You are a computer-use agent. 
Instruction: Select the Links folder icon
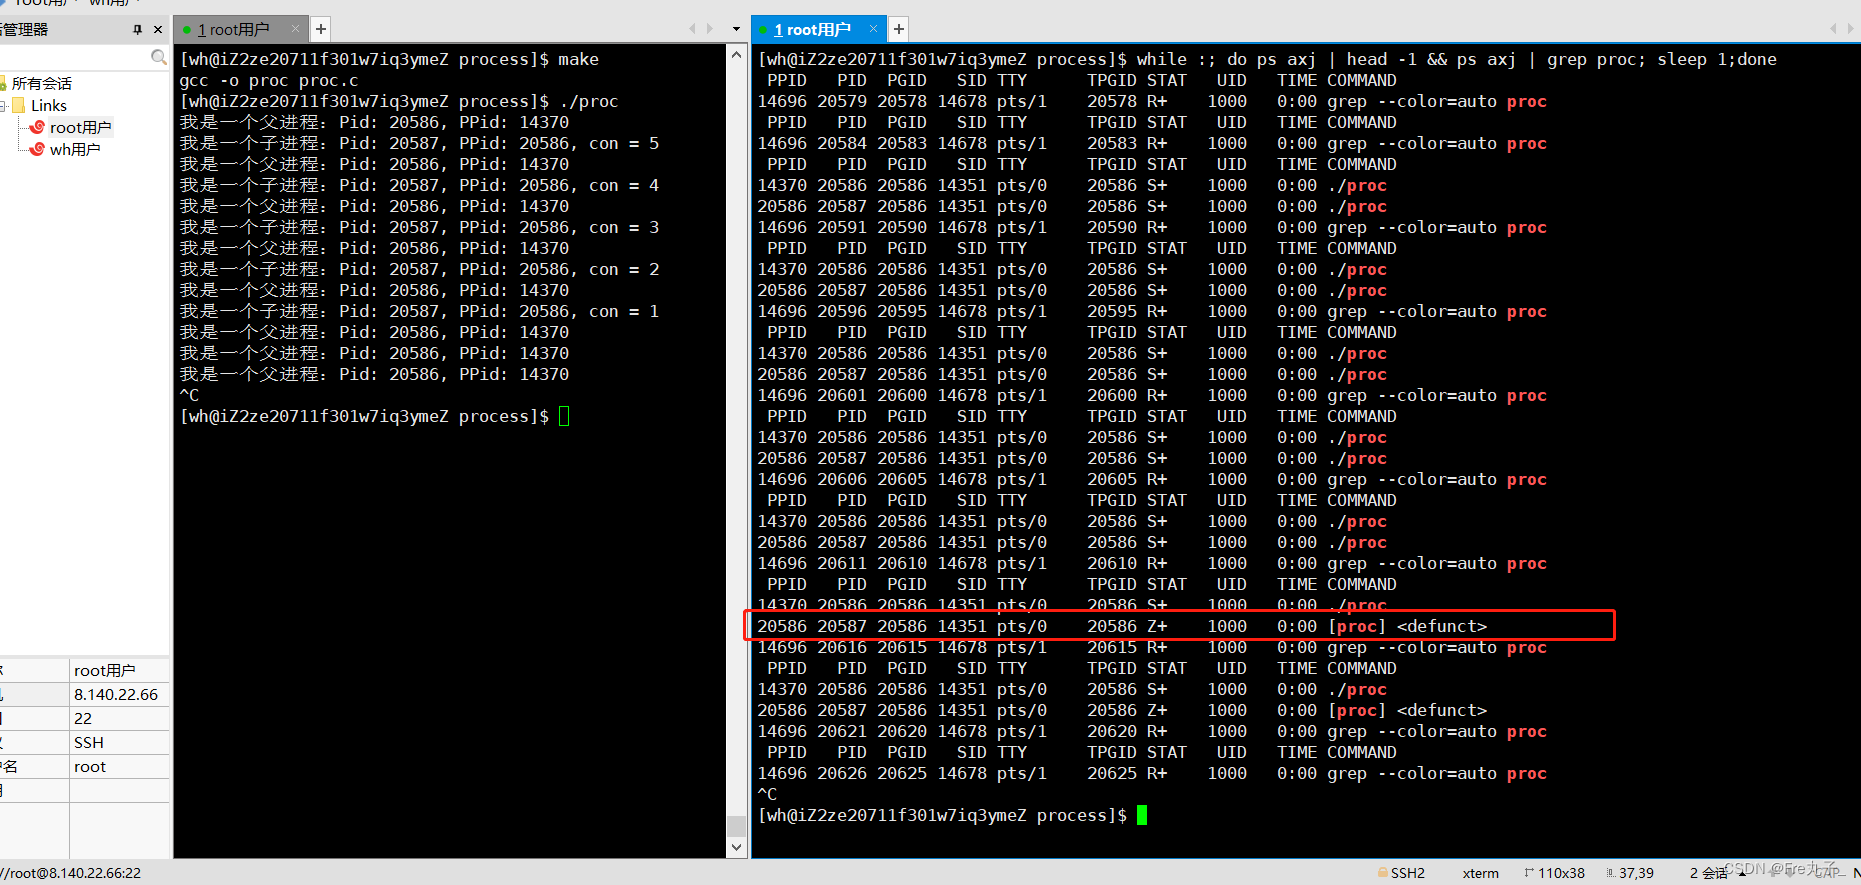click(19, 105)
